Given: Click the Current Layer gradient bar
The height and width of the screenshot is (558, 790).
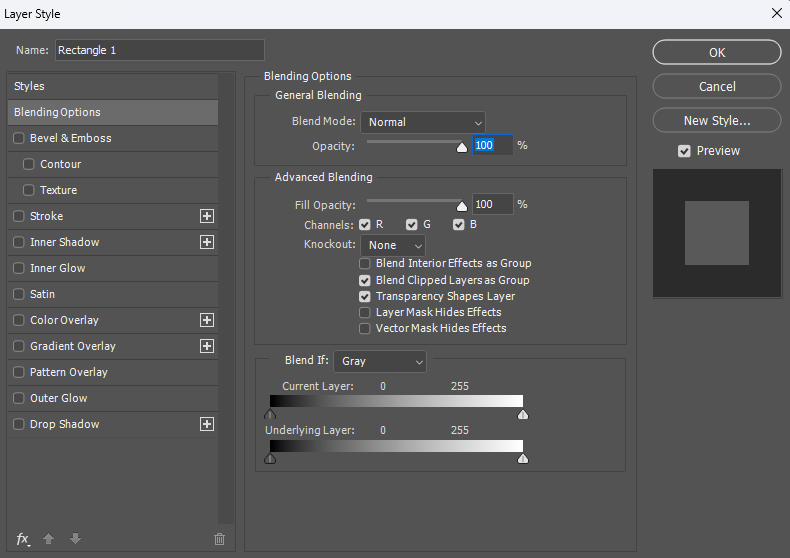Looking at the screenshot, I should [x=397, y=401].
